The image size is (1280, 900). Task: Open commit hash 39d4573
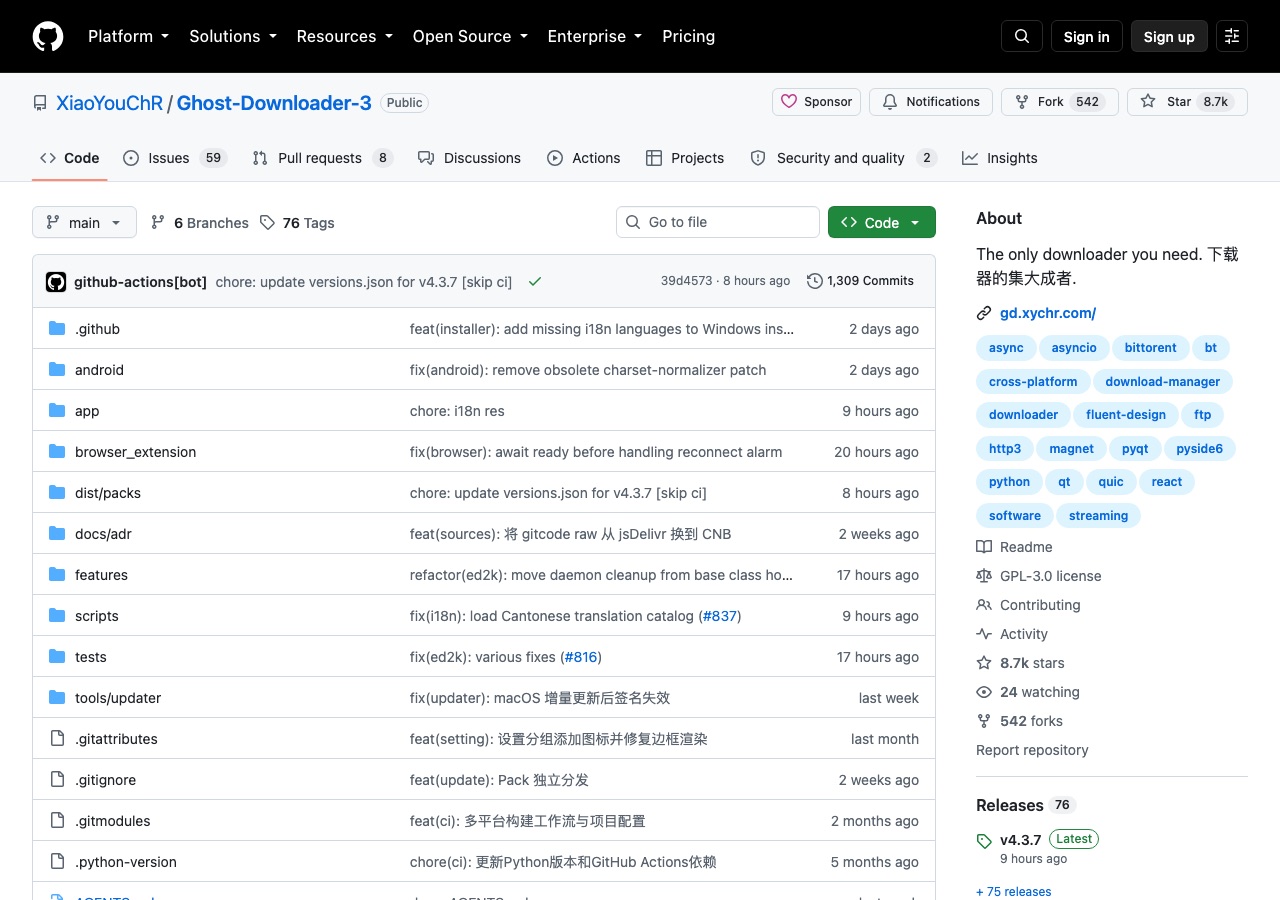(686, 281)
